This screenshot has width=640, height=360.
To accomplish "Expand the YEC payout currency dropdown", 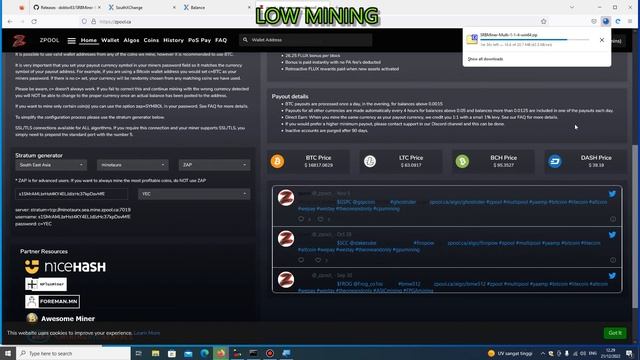I will click(194, 194).
